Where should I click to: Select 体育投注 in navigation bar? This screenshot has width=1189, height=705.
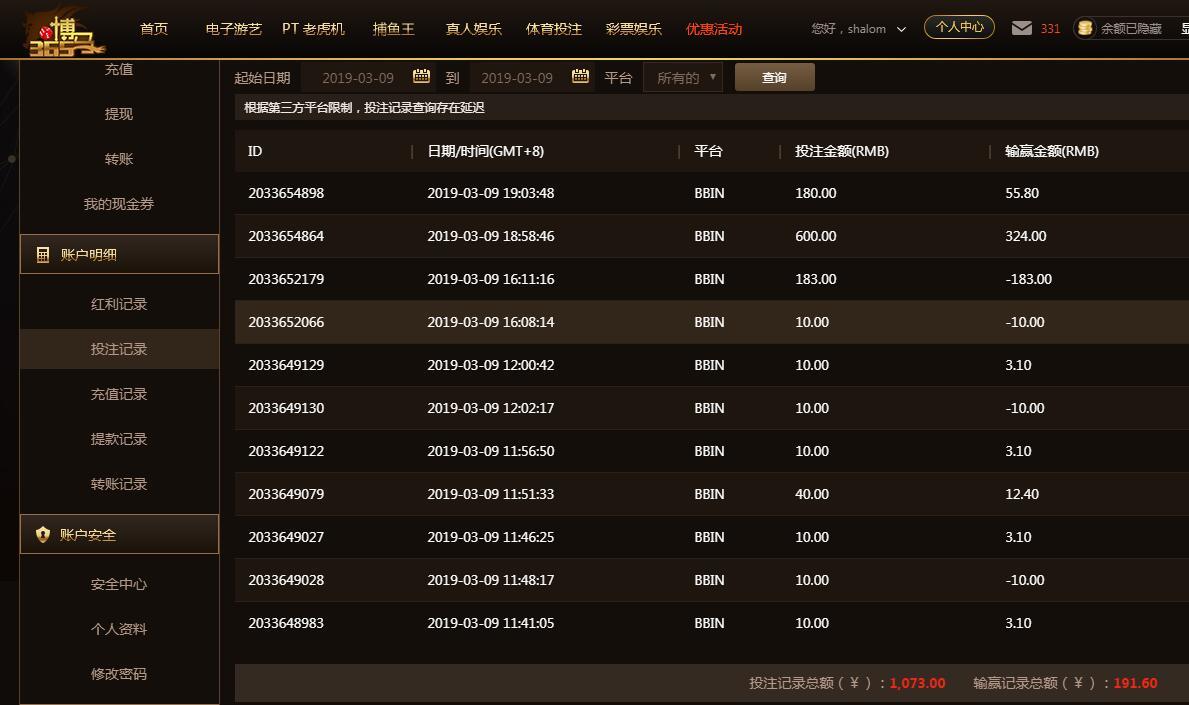coord(553,29)
